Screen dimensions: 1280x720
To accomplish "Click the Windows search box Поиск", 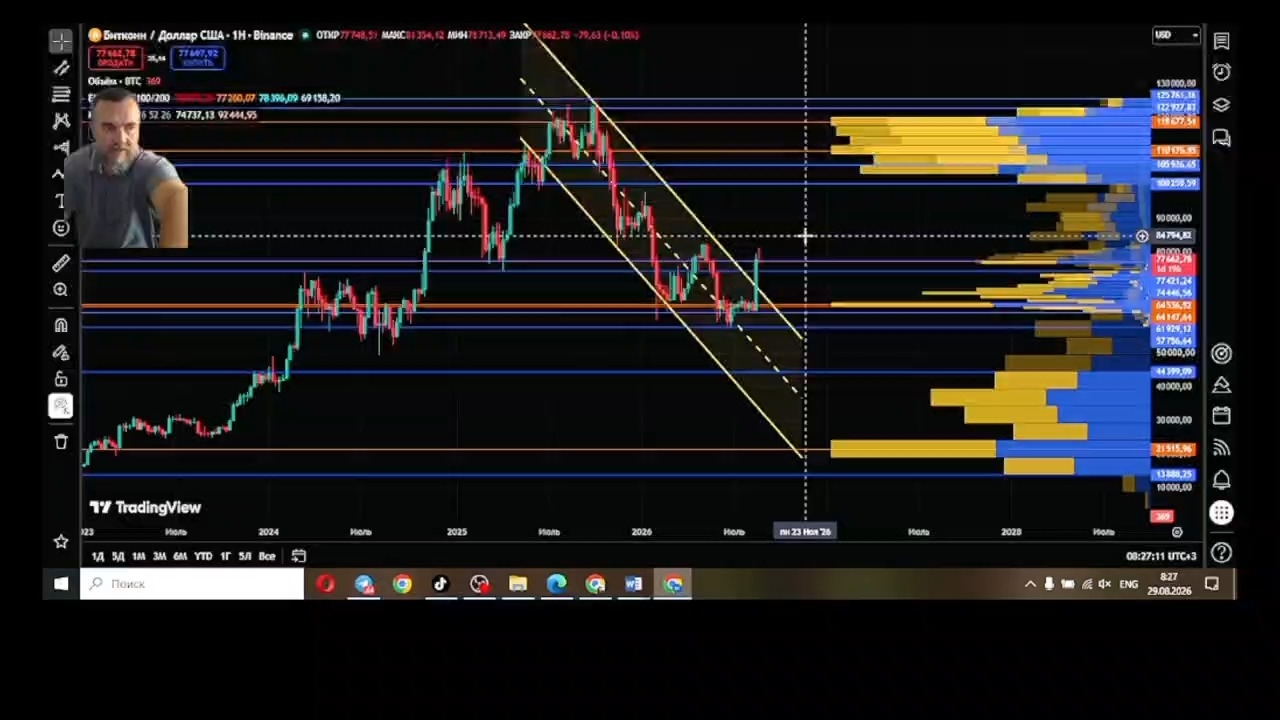I will coord(192,584).
